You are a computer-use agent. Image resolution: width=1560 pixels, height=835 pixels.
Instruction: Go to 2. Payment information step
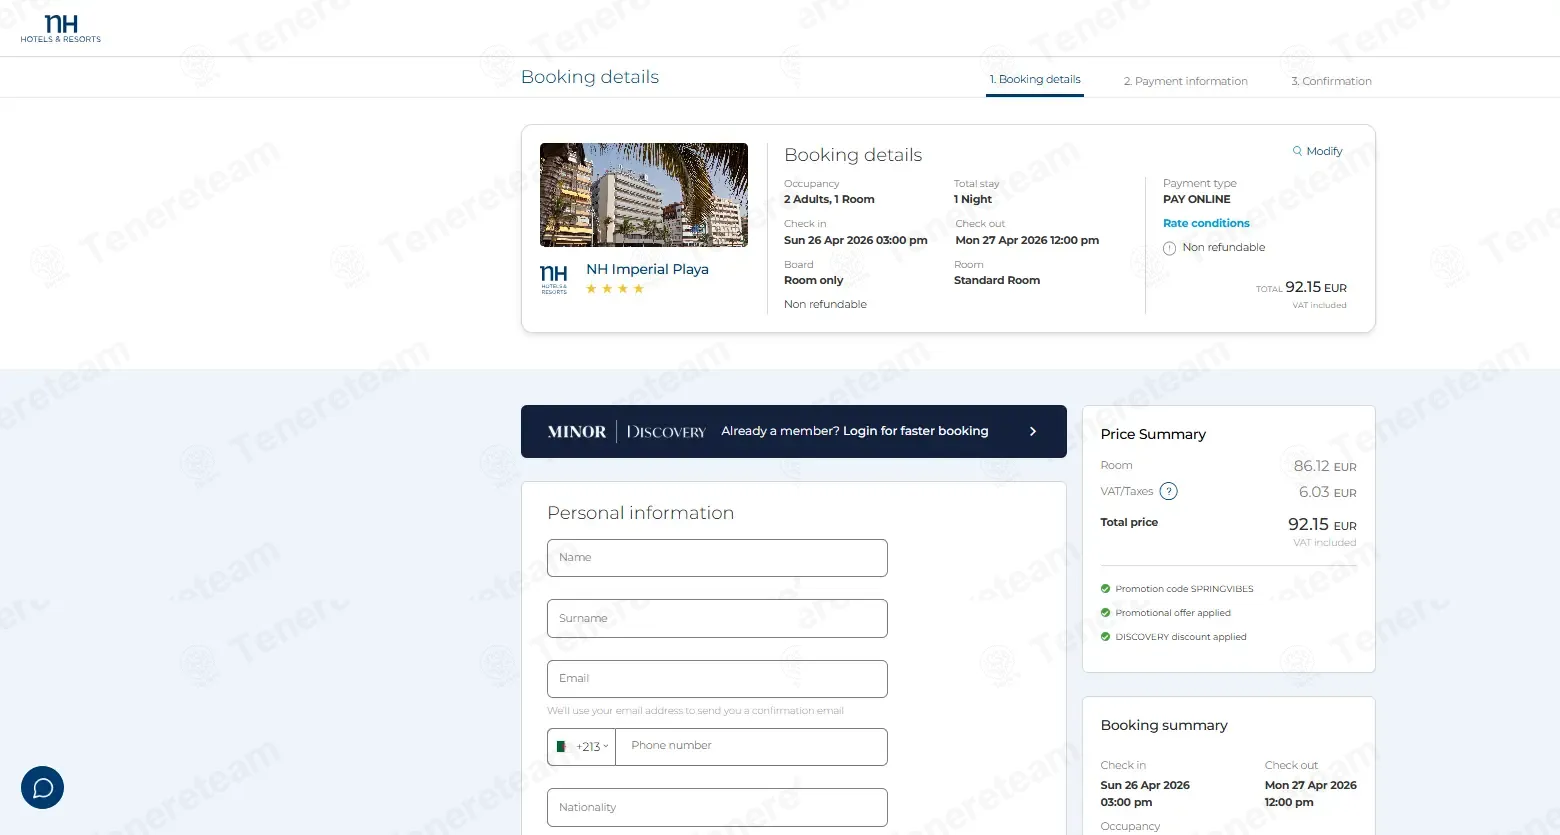[1185, 81]
